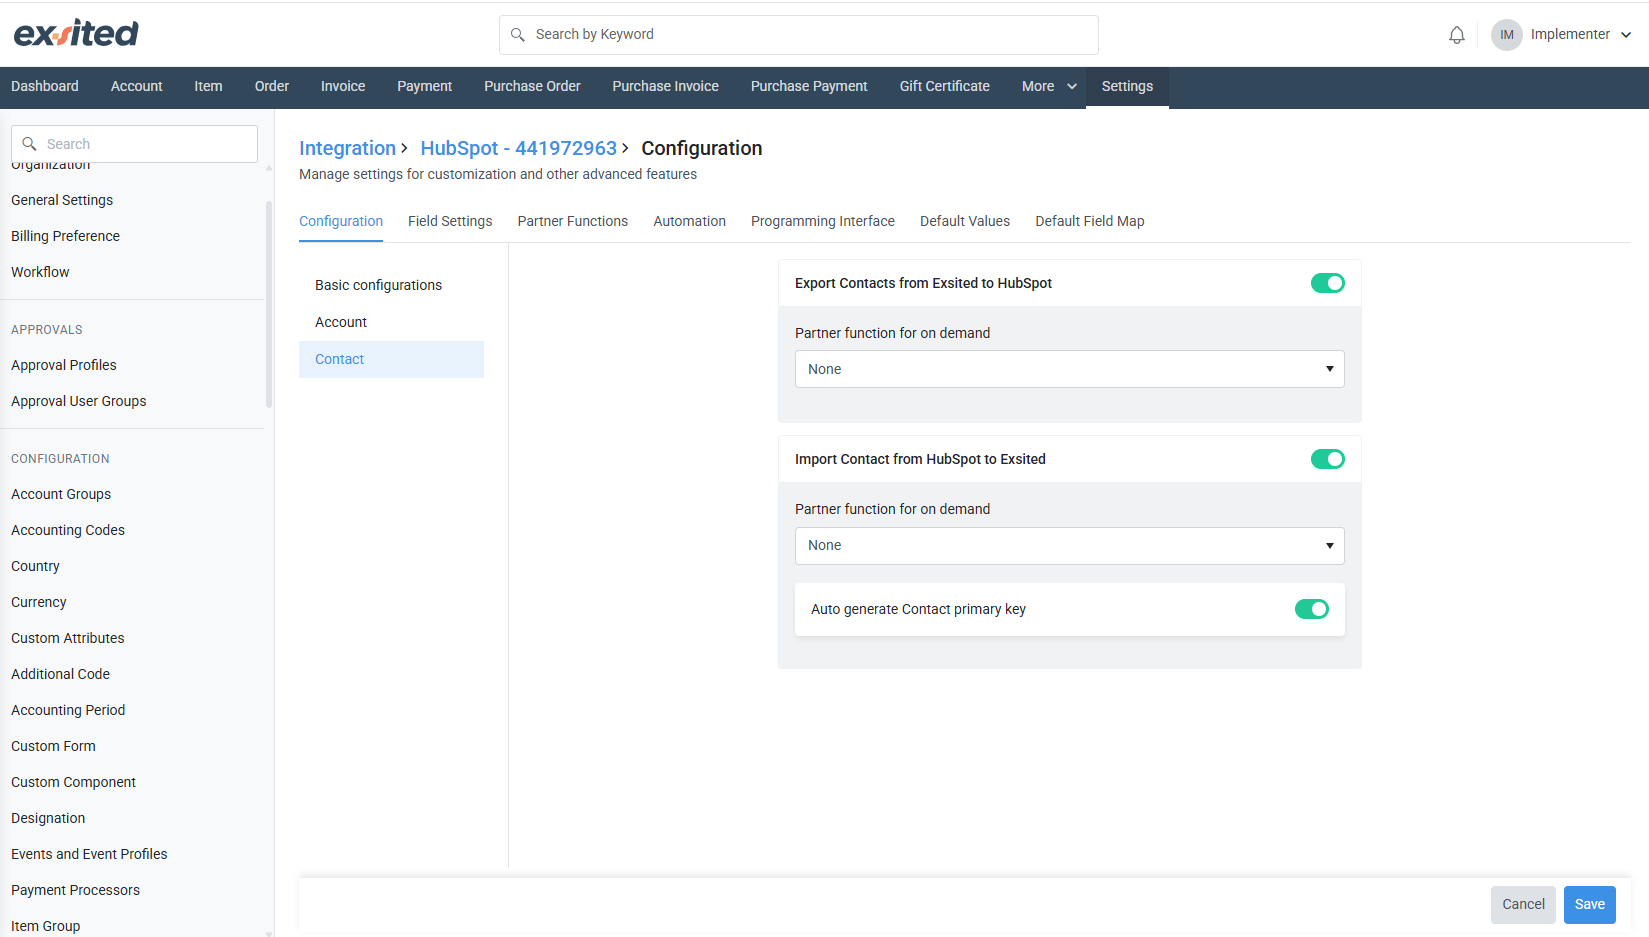Open the HubSpot - 441972963 breadcrumb
The height and width of the screenshot is (937, 1649).
519,148
